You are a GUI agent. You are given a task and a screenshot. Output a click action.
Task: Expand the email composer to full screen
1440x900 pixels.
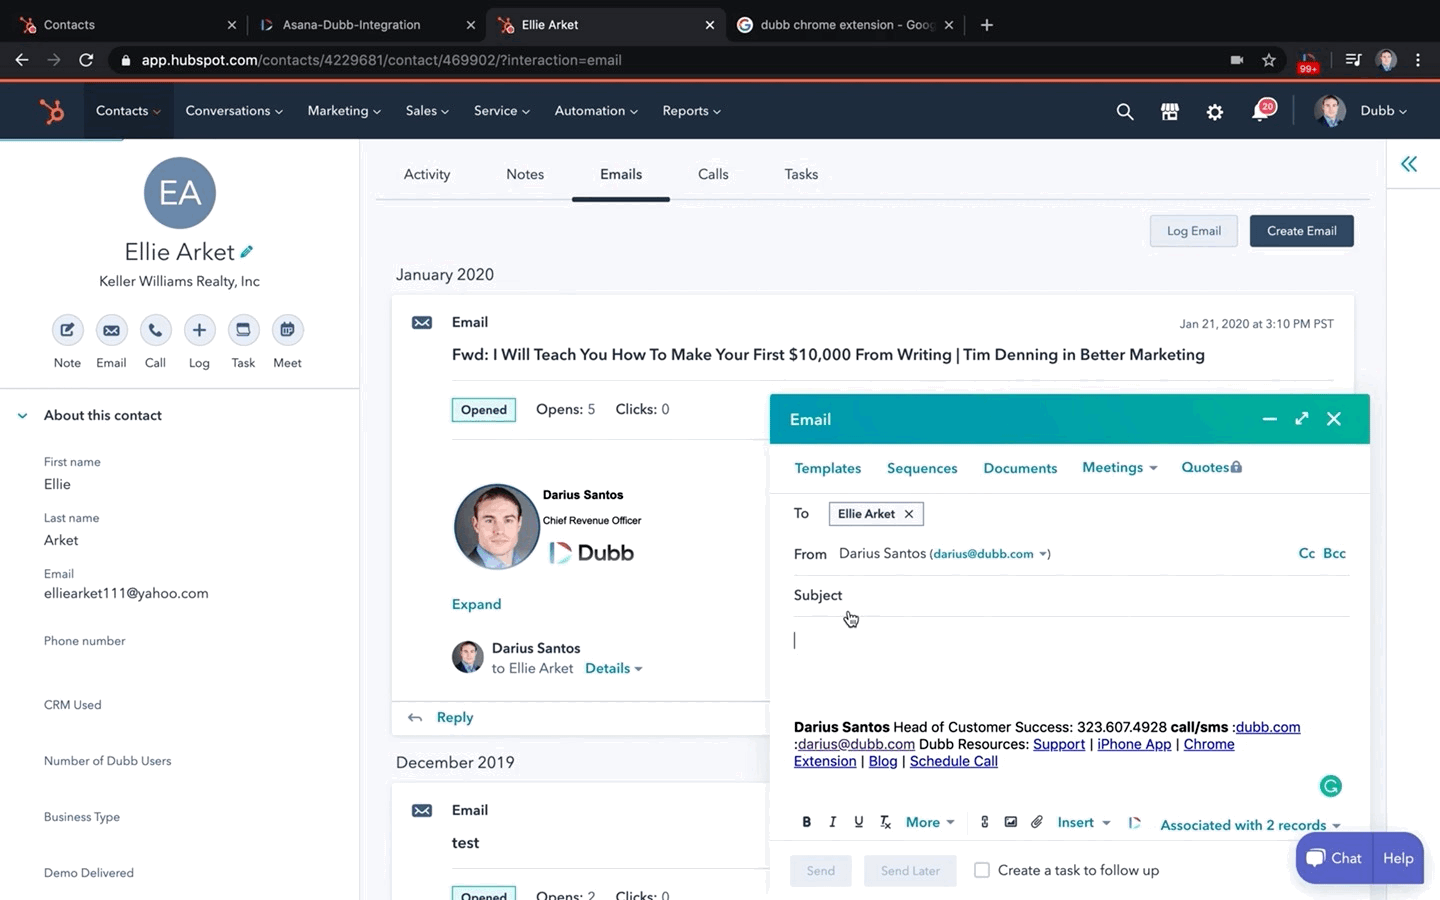click(x=1301, y=419)
